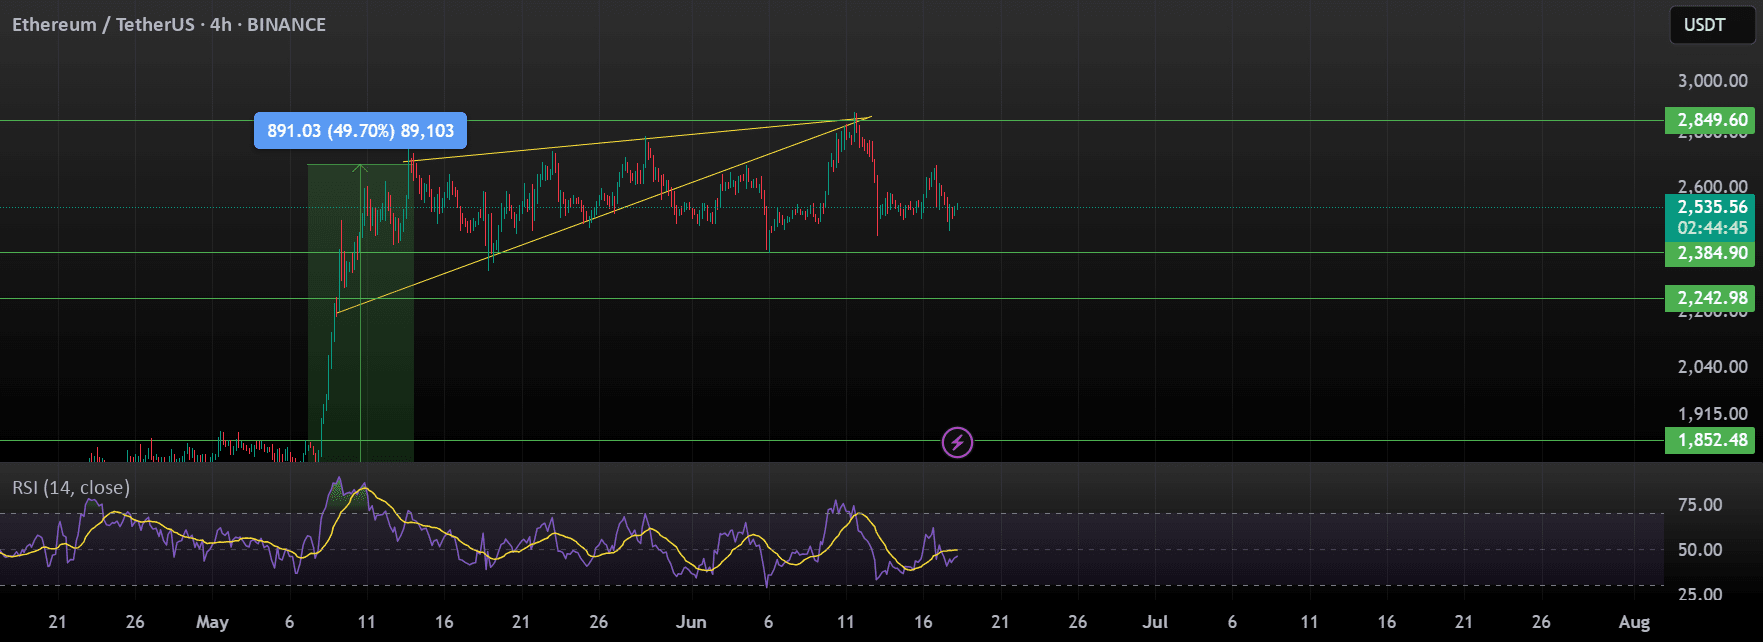This screenshot has width=1763, height=642.
Task: Click the Jul label on the time axis
Action: [1155, 622]
